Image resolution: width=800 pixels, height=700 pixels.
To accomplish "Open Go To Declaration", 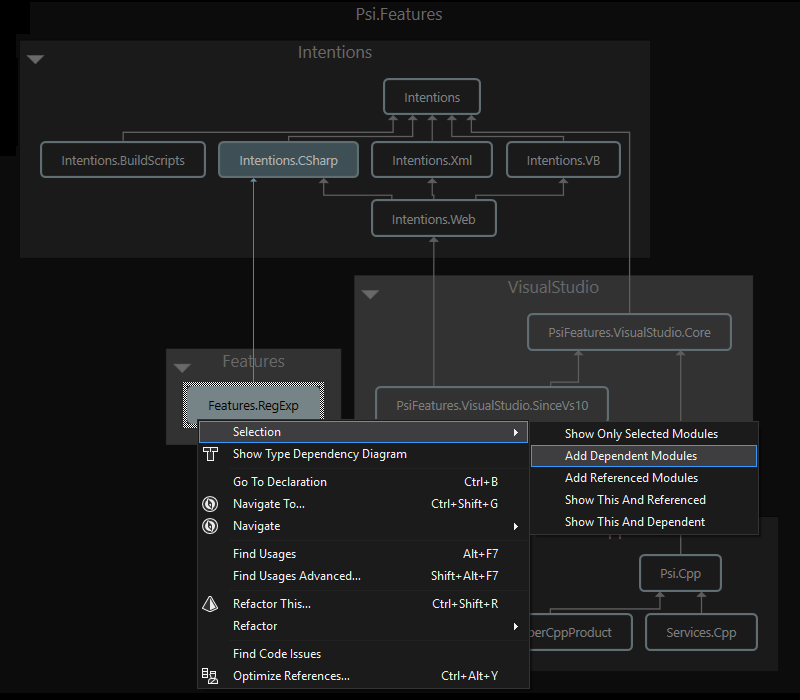I will point(280,482).
